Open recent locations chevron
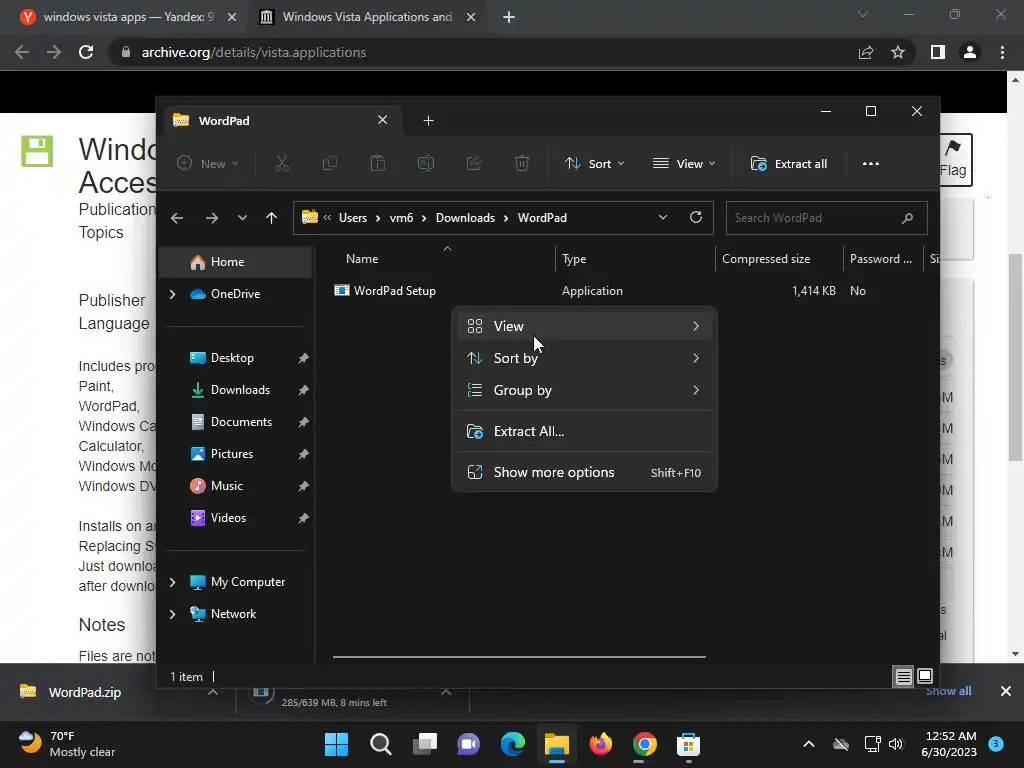Image resolution: width=1024 pixels, height=768 pixels. 242,218
